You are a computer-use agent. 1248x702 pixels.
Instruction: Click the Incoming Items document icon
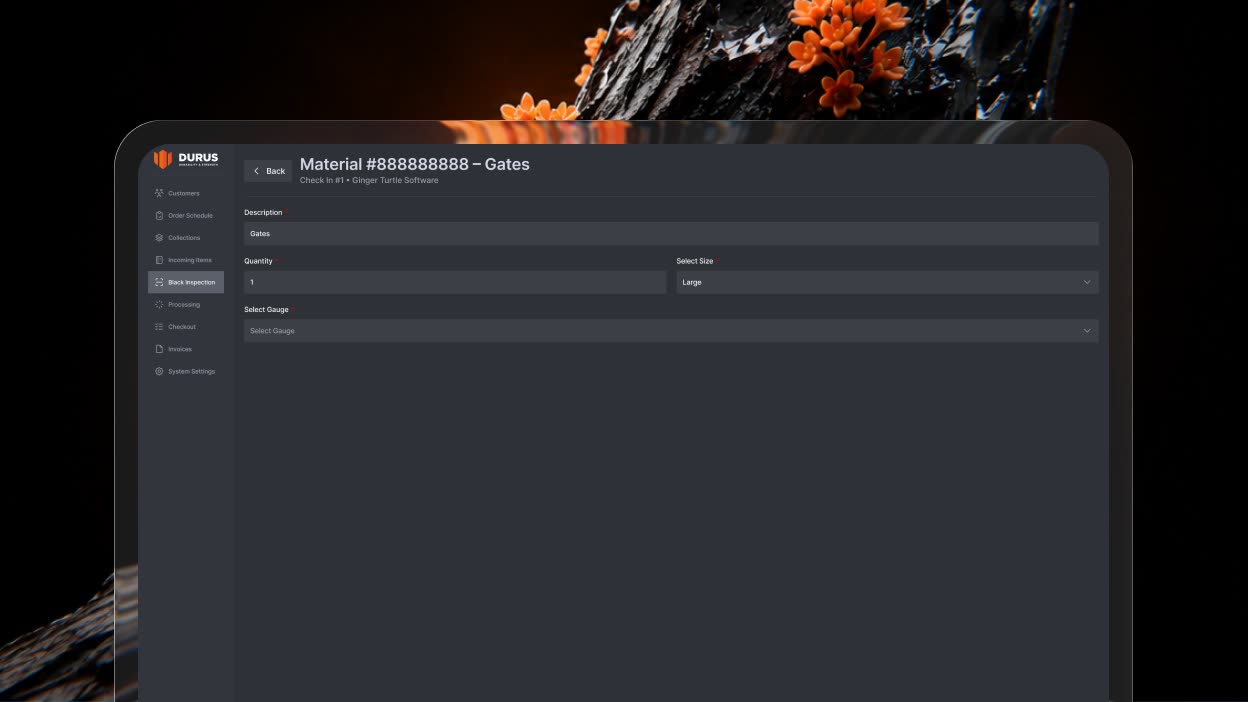tap(159, 260)
